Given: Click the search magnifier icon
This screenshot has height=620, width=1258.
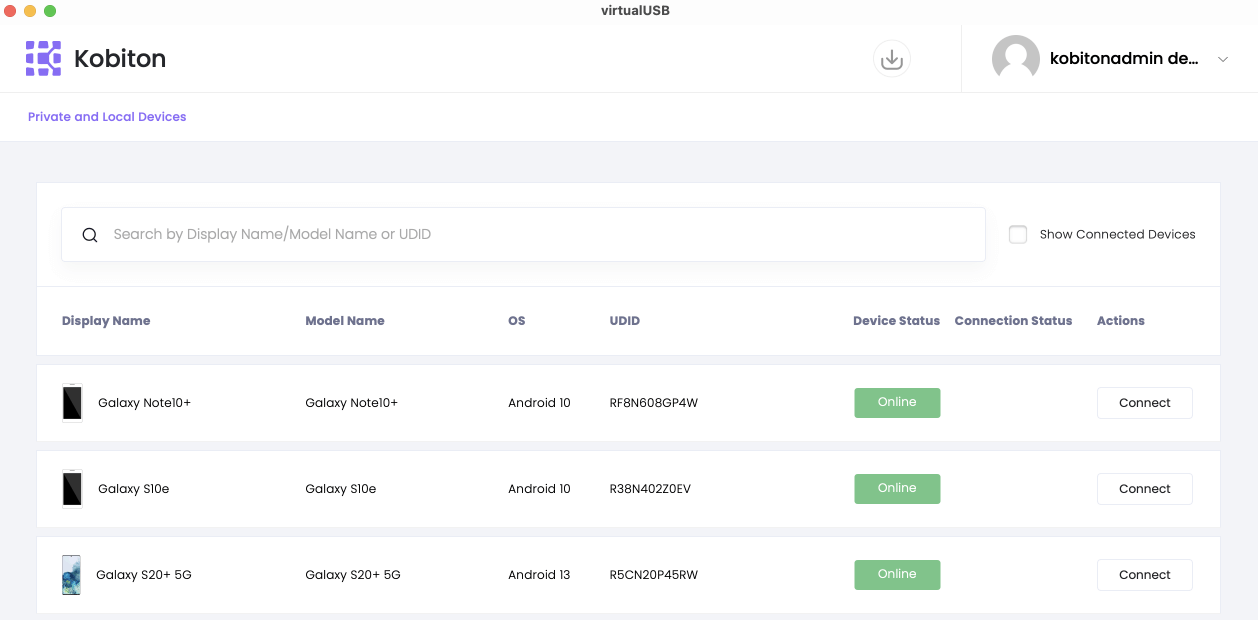Looking at the screenshot, I should tap(90, 235).
